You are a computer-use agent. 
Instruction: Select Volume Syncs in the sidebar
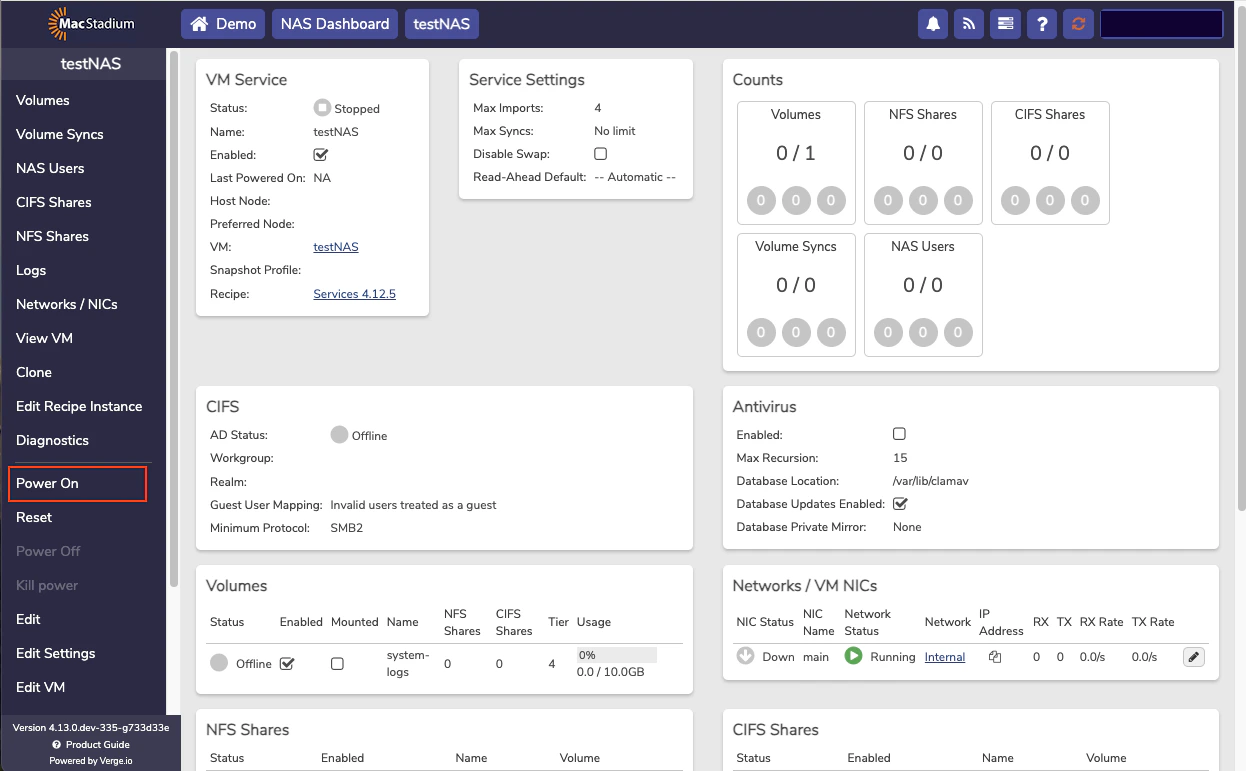tap(60, 134)
